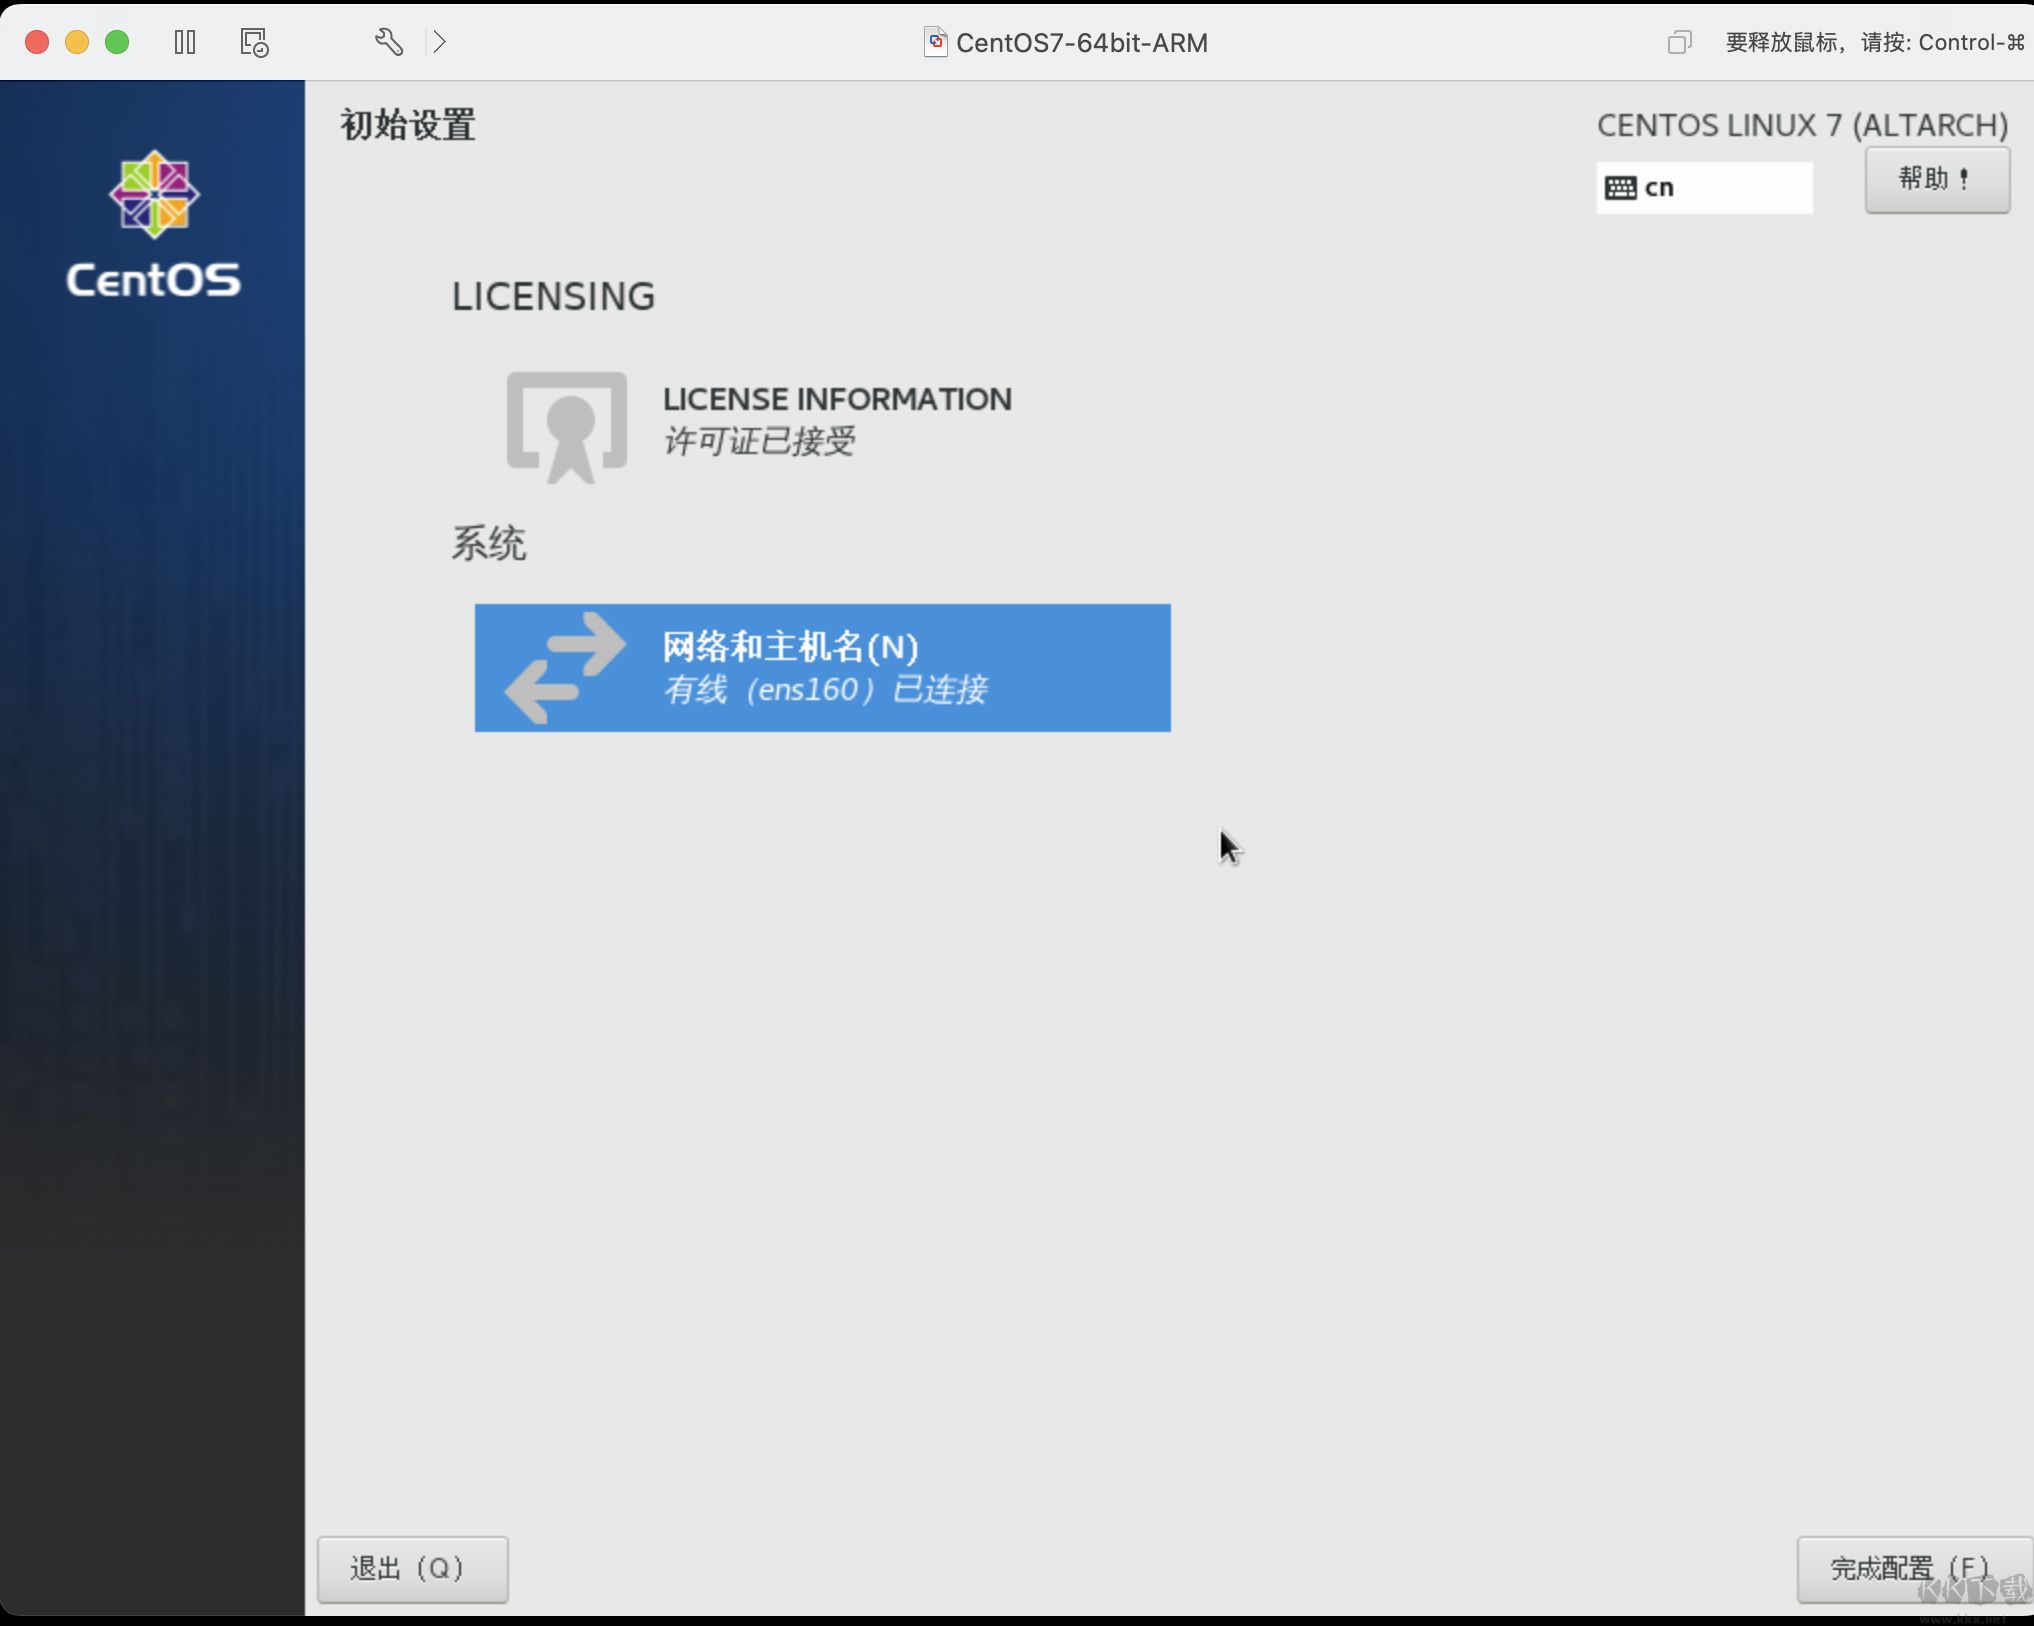Image resolution: width=2034 pixels, height=1626 pixels.
Task: Open virtual machine settings wrench icon
Action: (x=388, y=42)
